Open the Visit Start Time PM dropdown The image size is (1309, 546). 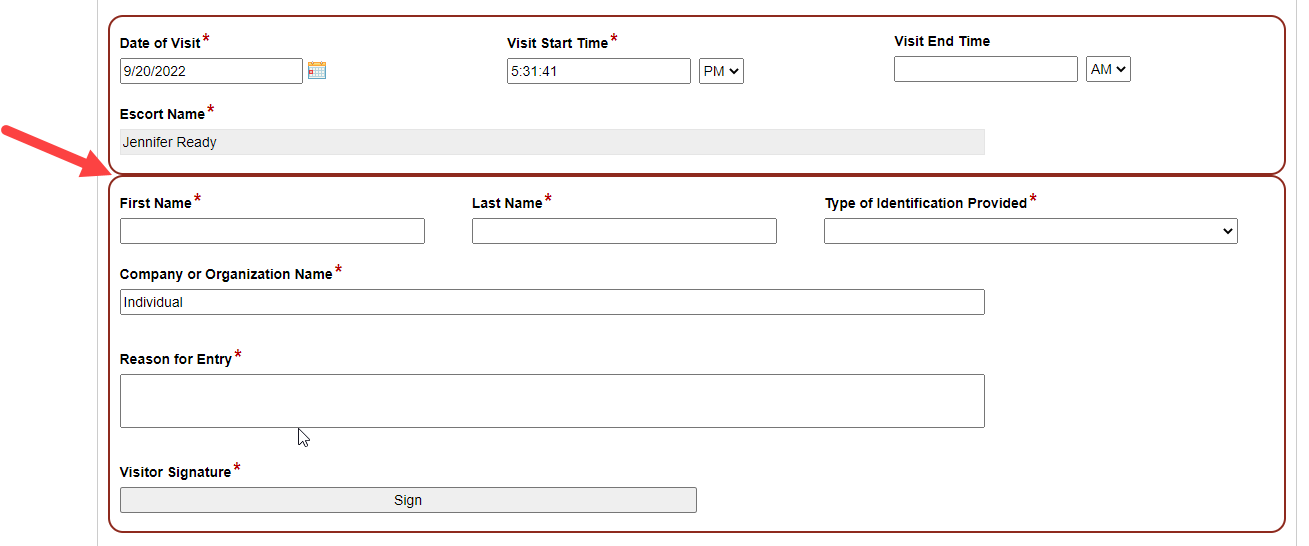(721, 71)
